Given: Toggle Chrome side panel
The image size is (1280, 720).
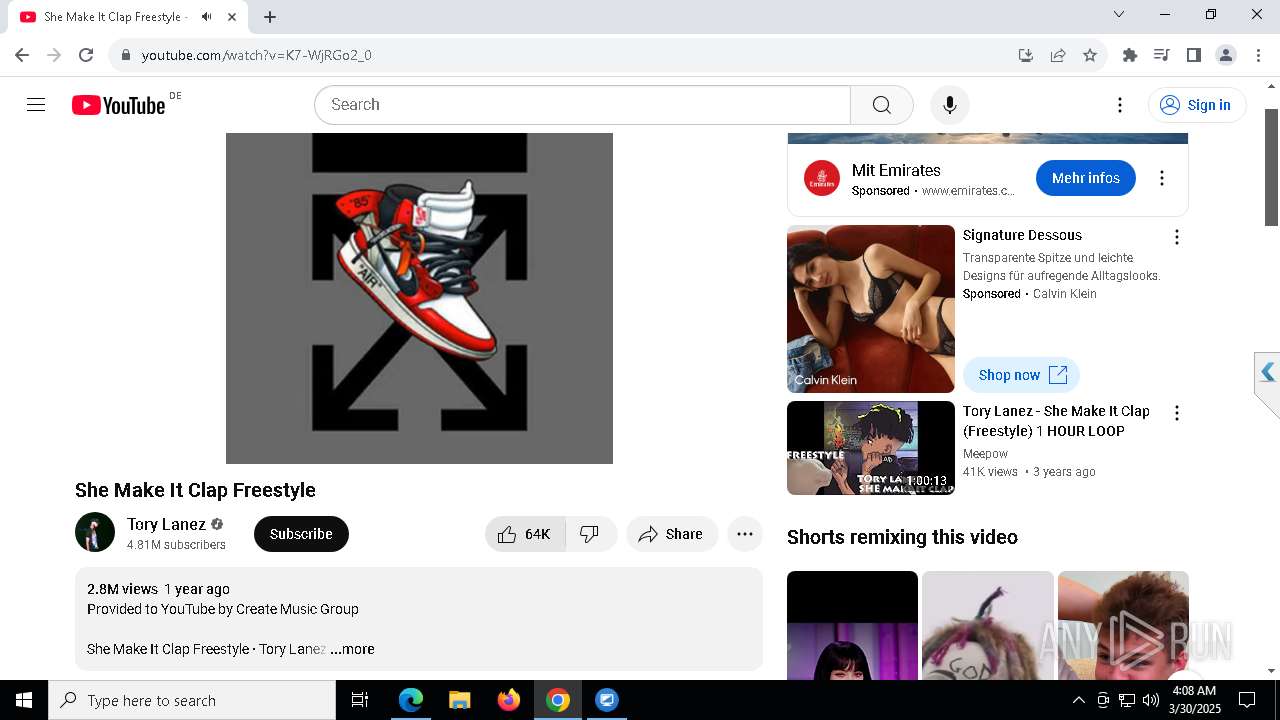Looking at the screenshot, I should point(1194,55).
